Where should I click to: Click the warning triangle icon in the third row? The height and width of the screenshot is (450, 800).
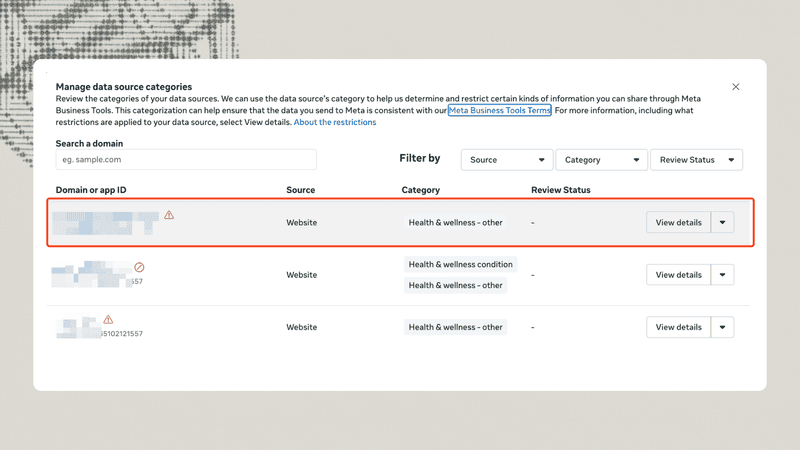(x=108, y=319)
